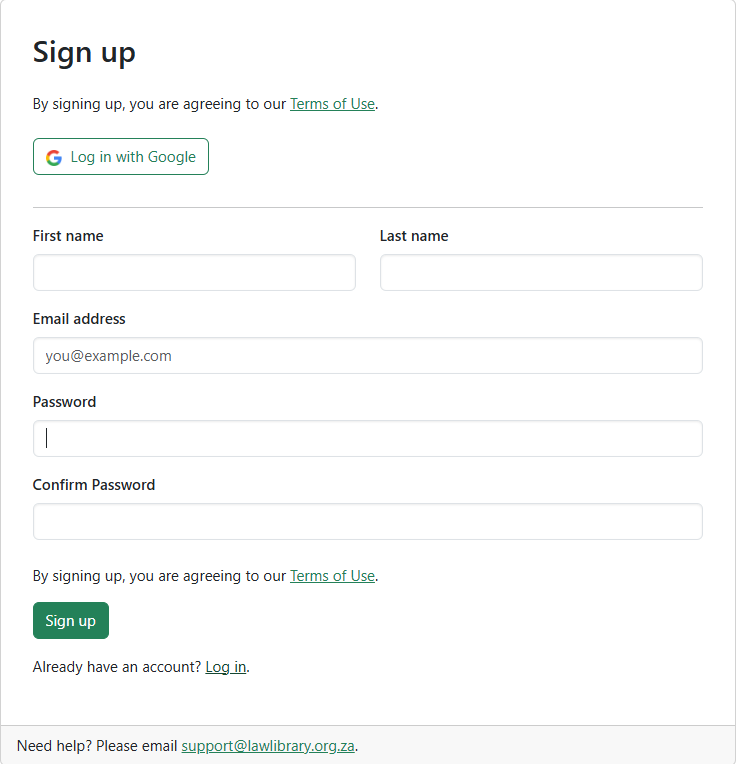Submit the form with green Sign up button
The width and height of the screenshot is (737, 764).
click(x=71, y=620)
